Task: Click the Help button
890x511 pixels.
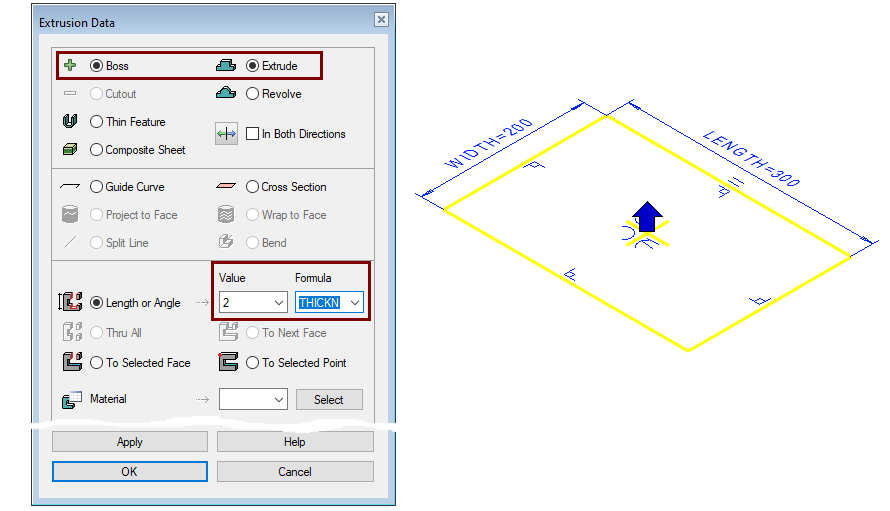Action: (295, 442)
